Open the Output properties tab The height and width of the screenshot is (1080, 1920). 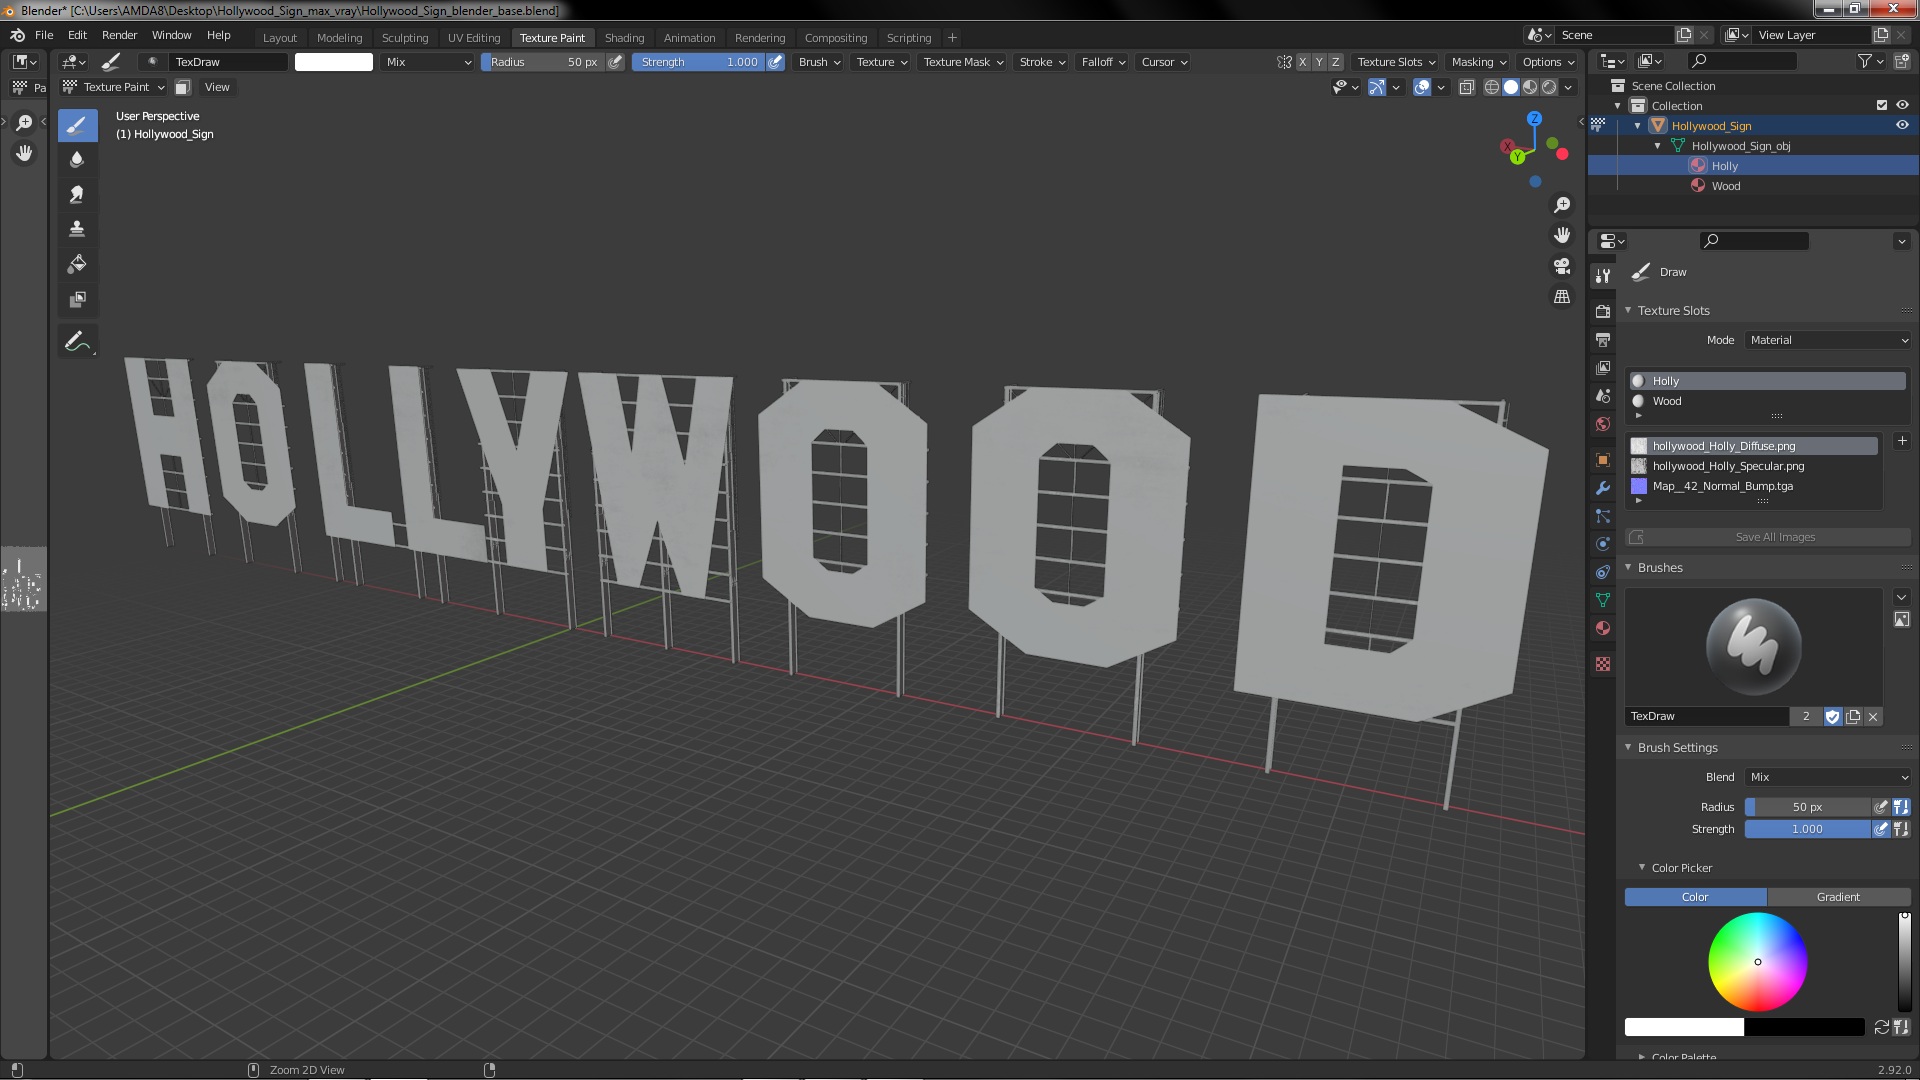pyautogui.click(x=1603, y=340)
